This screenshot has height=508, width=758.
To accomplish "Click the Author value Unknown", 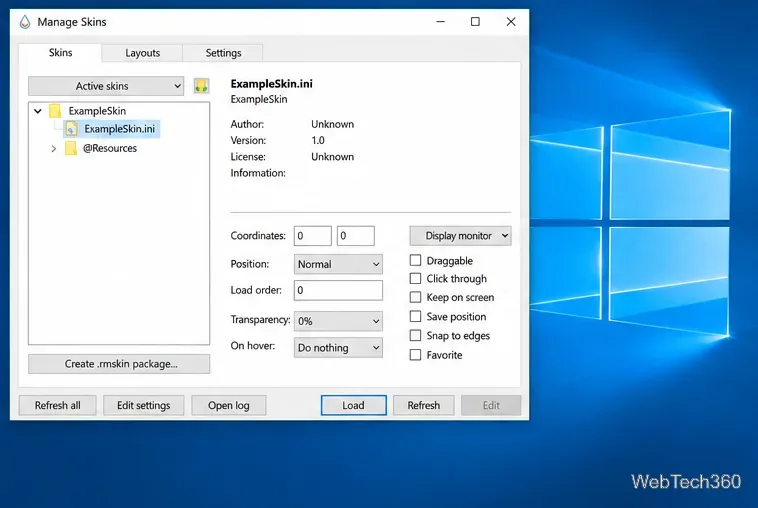I will click(333, 124).
